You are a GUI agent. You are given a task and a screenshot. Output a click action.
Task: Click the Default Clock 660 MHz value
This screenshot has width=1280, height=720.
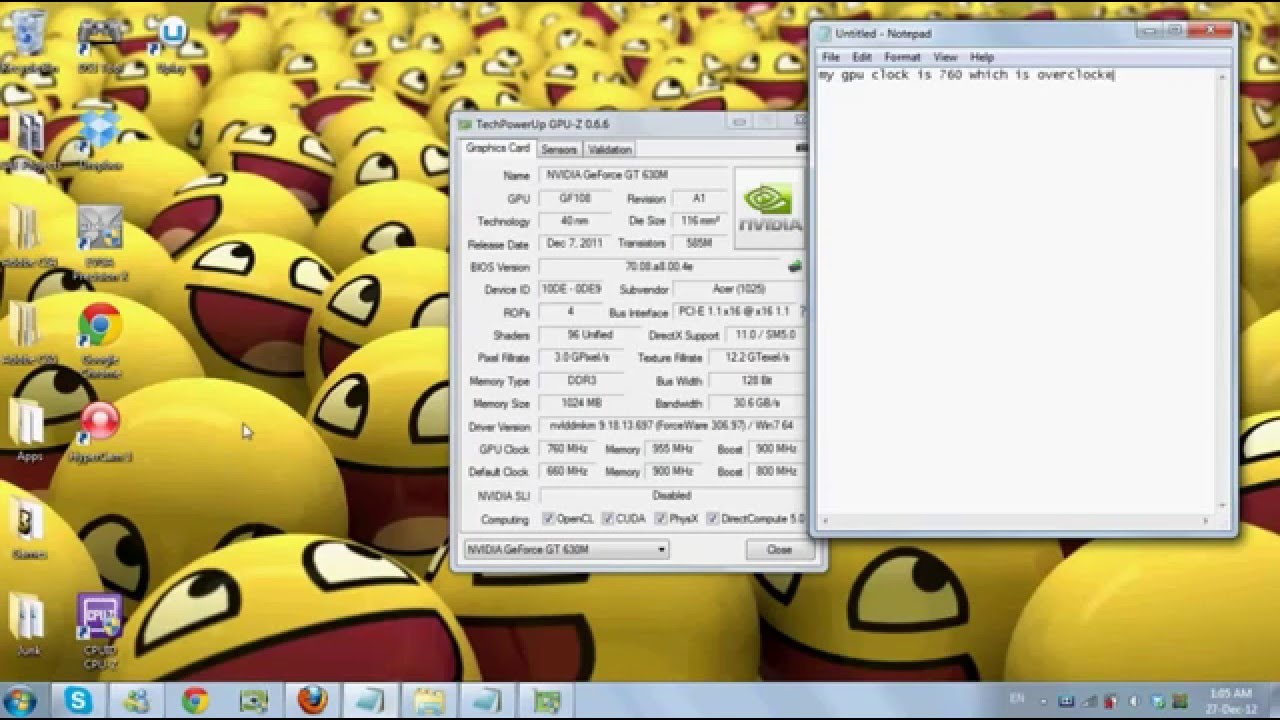point(567,471)
